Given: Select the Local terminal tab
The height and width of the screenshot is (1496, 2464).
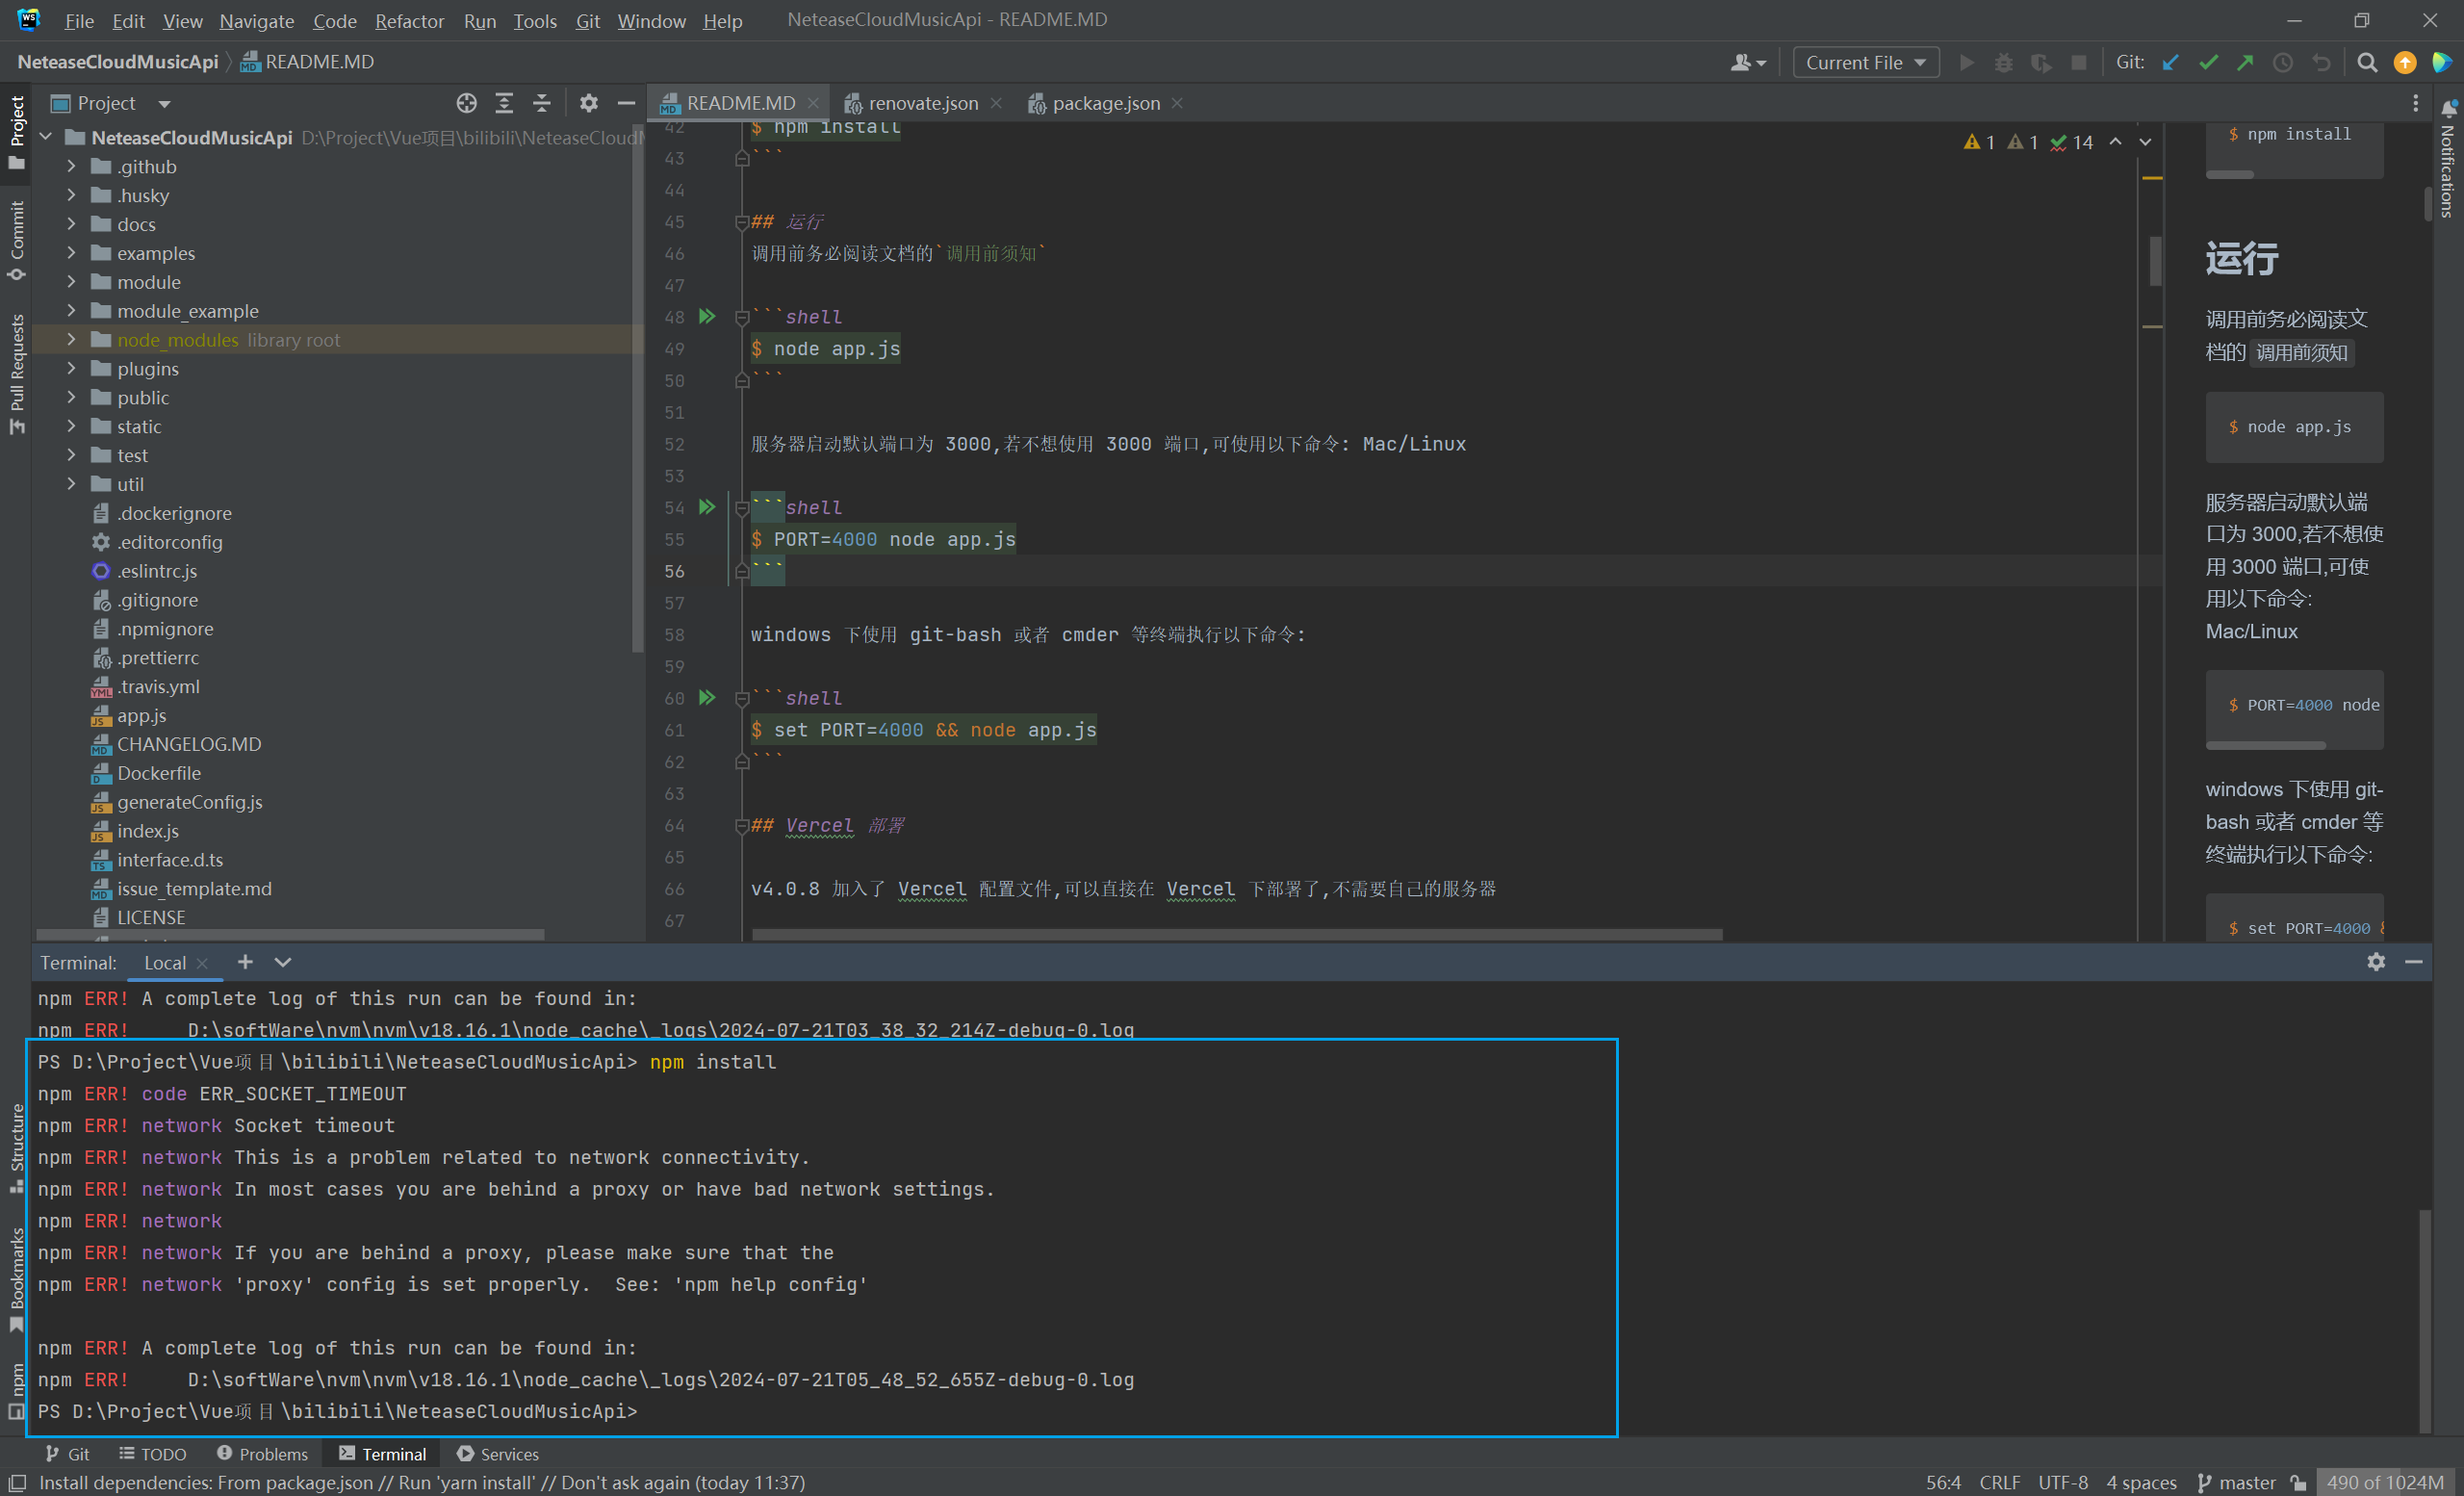Looking at the screenshot, I should point(165,962).
